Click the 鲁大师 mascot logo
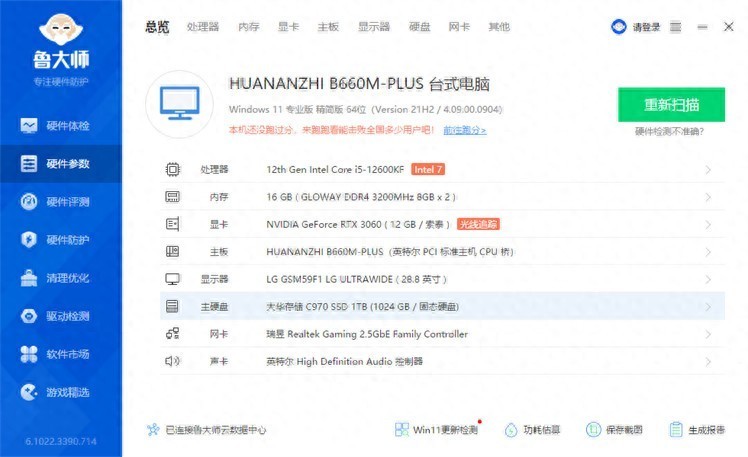This screenshot has height=457, width=748. 61,30
